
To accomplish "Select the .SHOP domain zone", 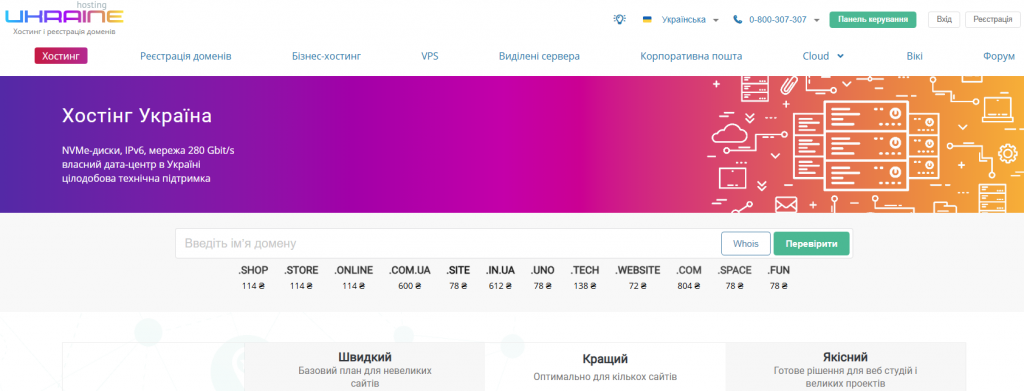I will coord(252,270).
